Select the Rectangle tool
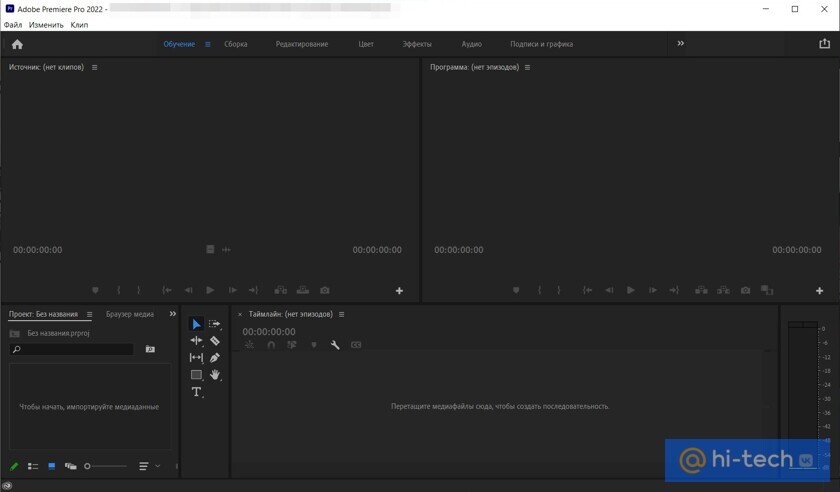Viewport: 840px width, 492px height. coord(196,375)
